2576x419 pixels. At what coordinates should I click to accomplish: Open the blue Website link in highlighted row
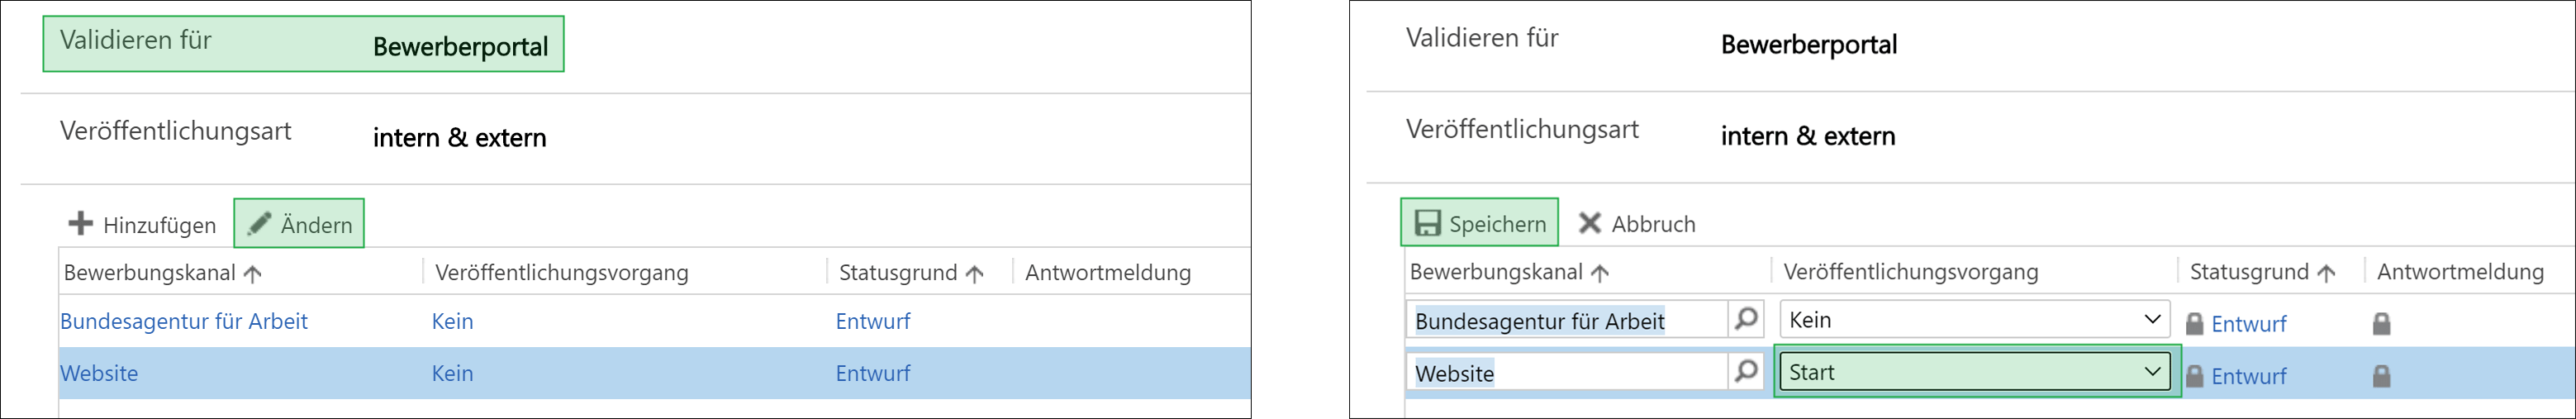coord(99,373)
